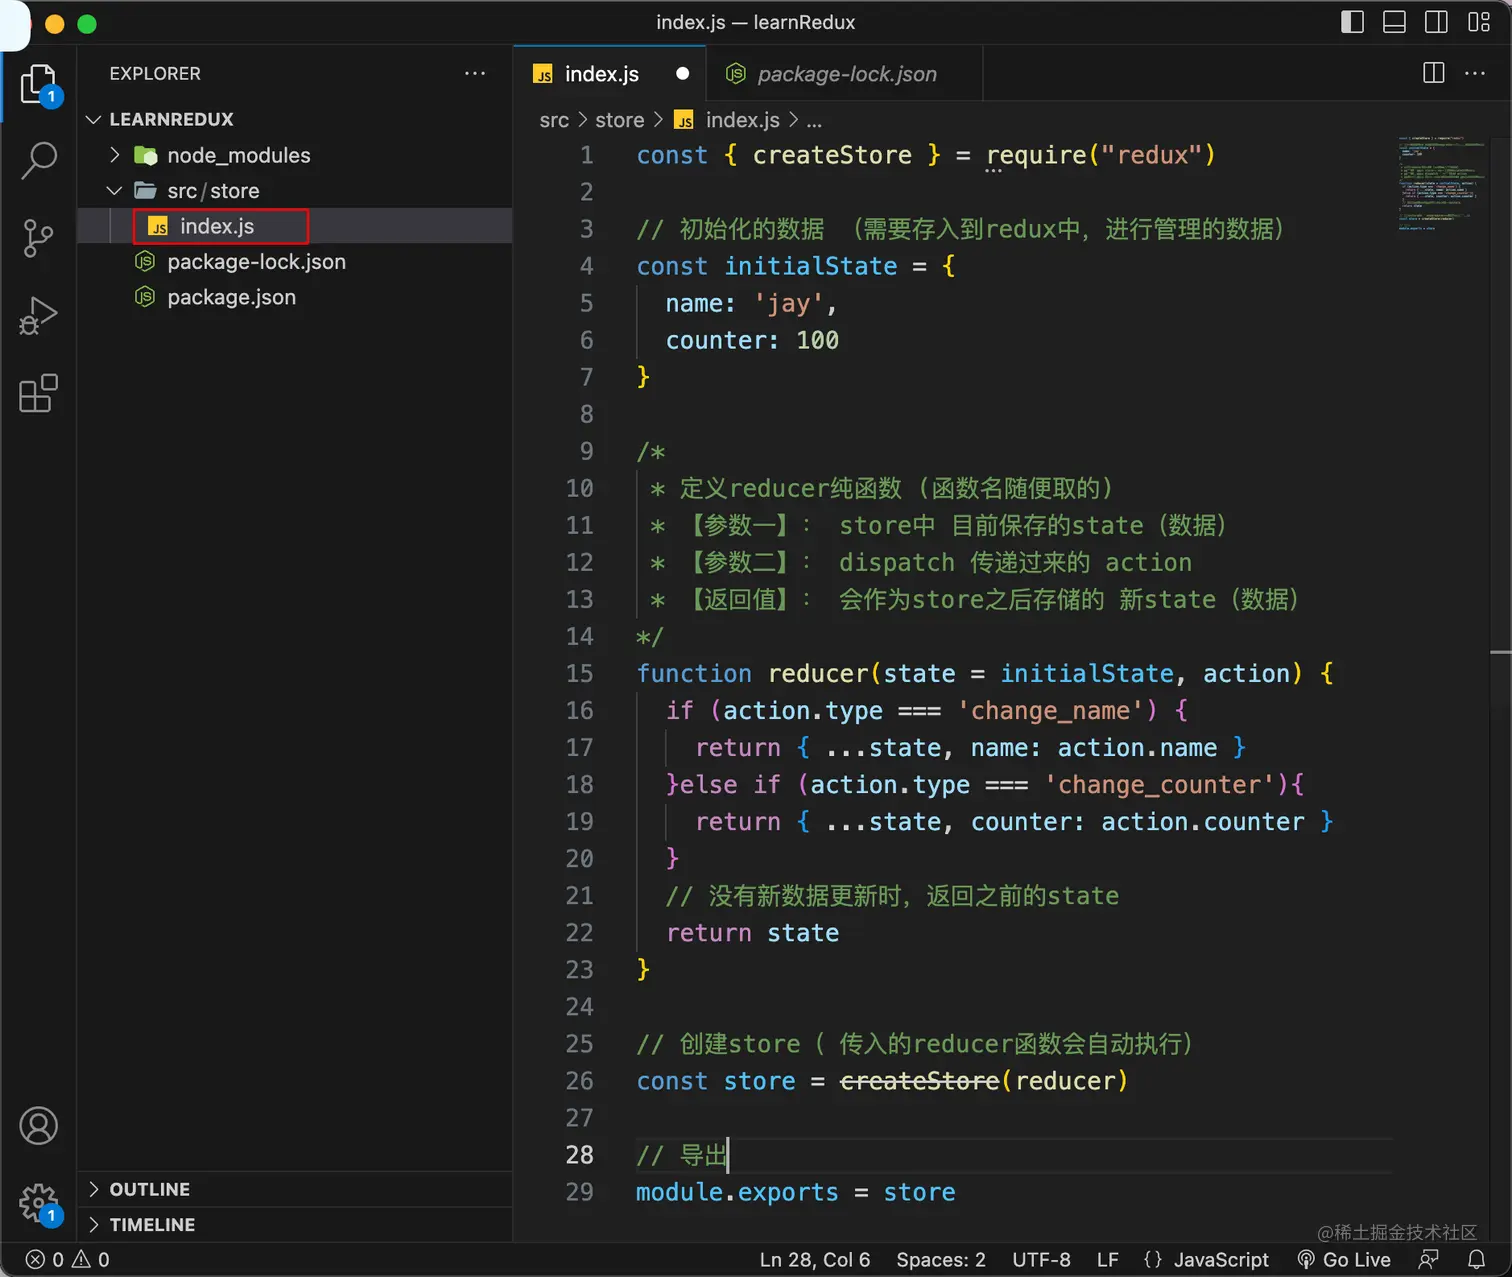
Task: Select package.json in the explorer tree
Action: tap(231, 297)
